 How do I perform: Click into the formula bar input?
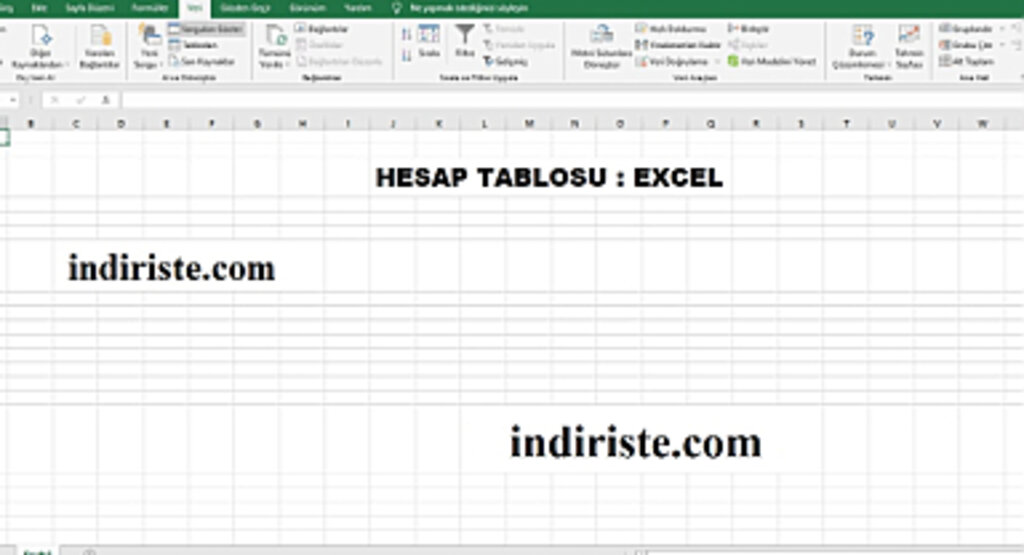[x=571, y=100]
